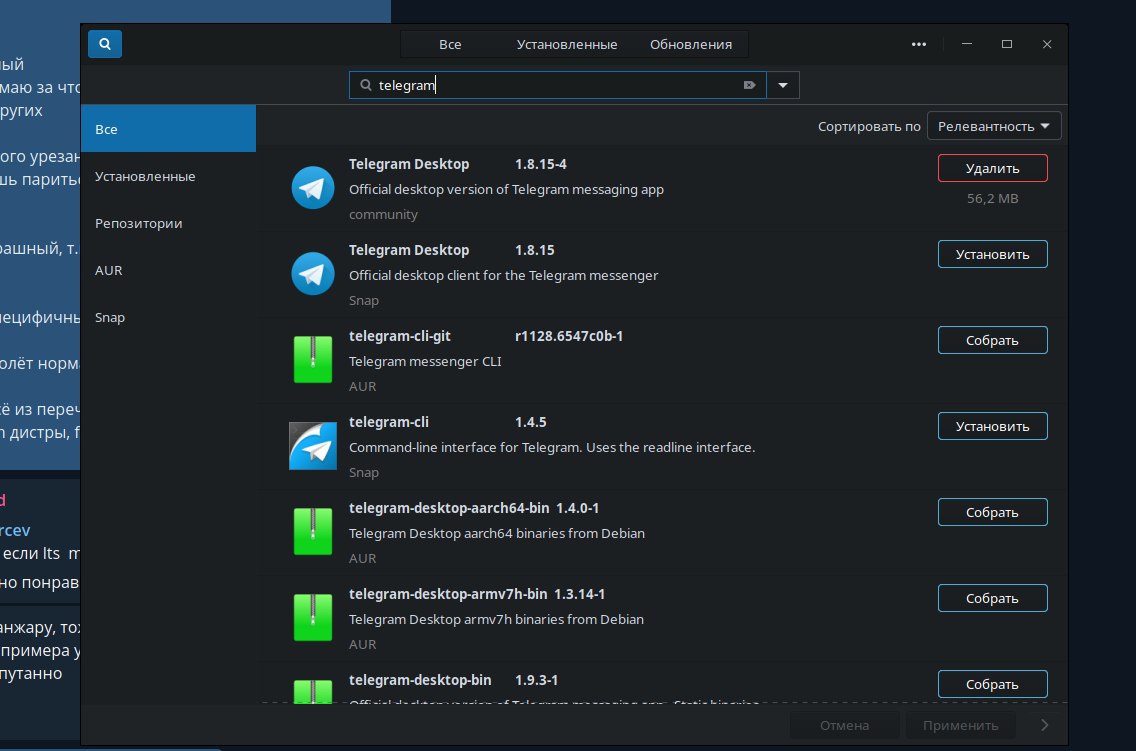Viewport: 1136px width, 751px height.
Task: Clear the telegram search text
Action: pos(749,85)
